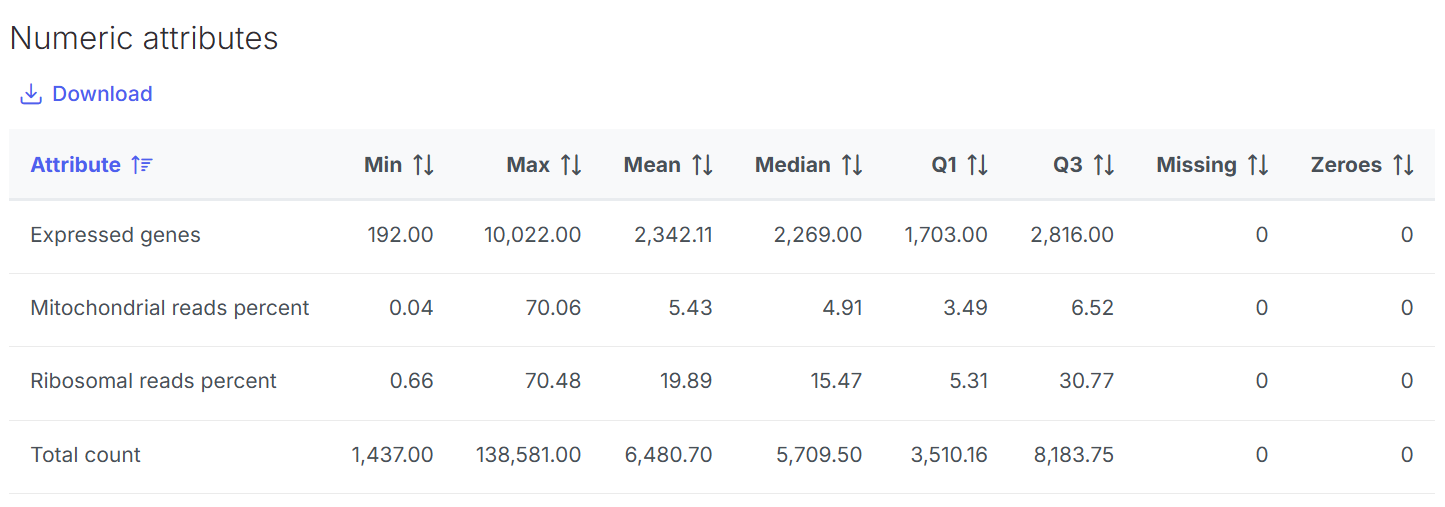Click the download tray icon
This screenshot has height=507, width=1445.
pos(31,94)
